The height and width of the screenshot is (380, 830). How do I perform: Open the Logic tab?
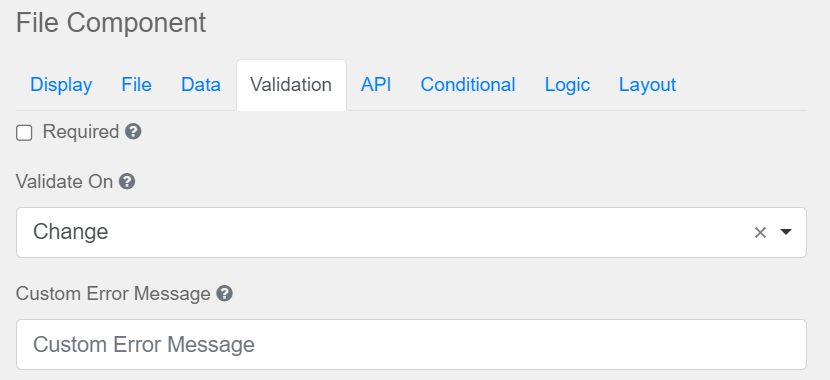pos(567,85)
